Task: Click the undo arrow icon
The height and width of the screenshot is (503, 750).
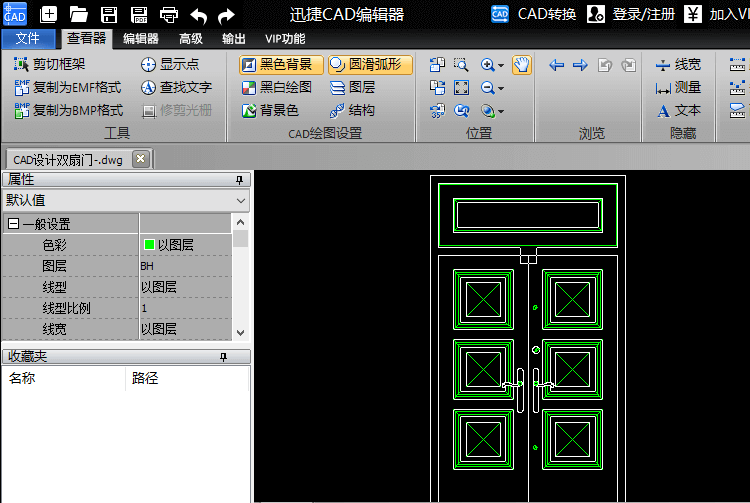Action: coord(199,15)
